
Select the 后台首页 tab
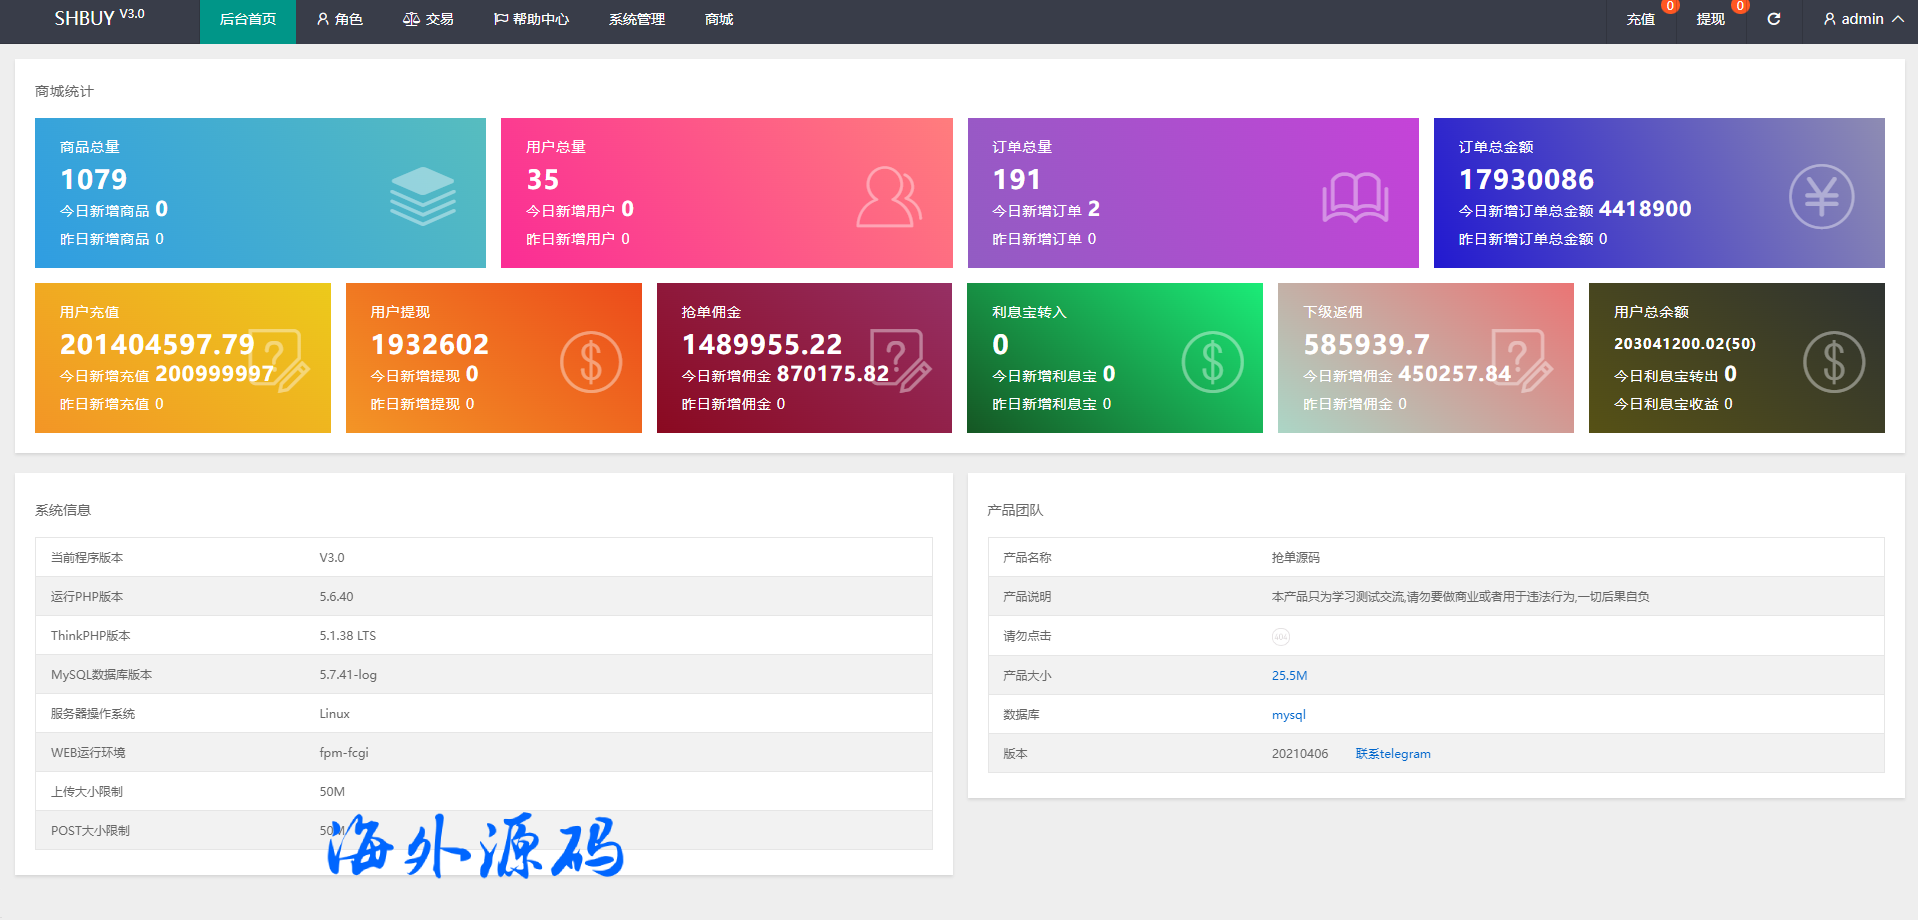[248, 19]
